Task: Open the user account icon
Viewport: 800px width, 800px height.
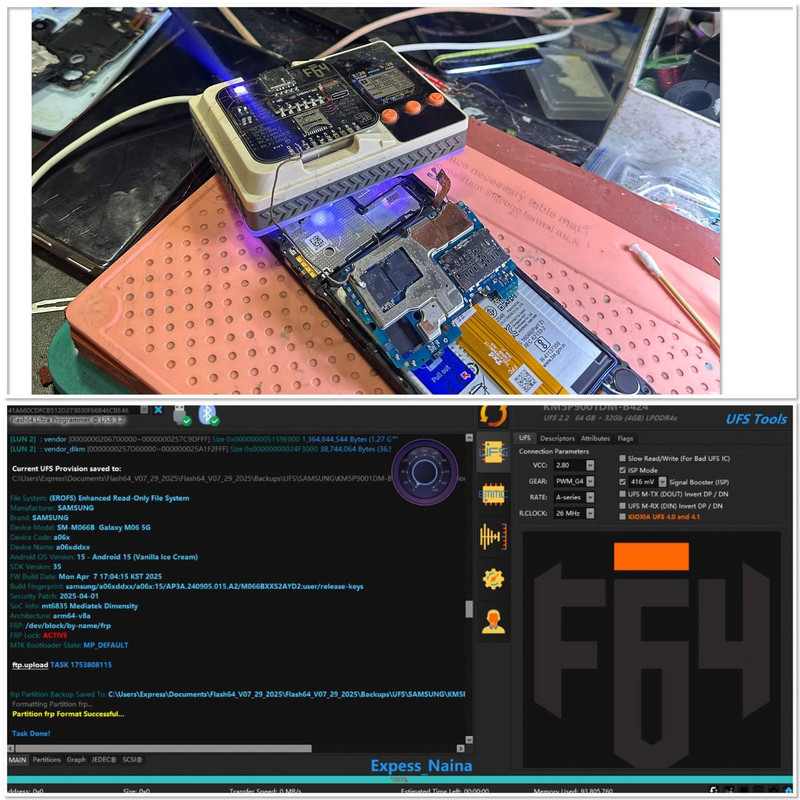Action: 493,621
